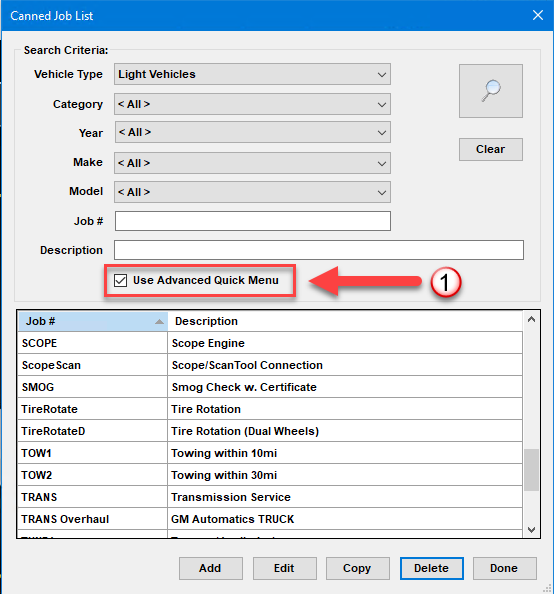The image size is (554, 594).
Task: Click the Copy button
Action: pos(357,568)
